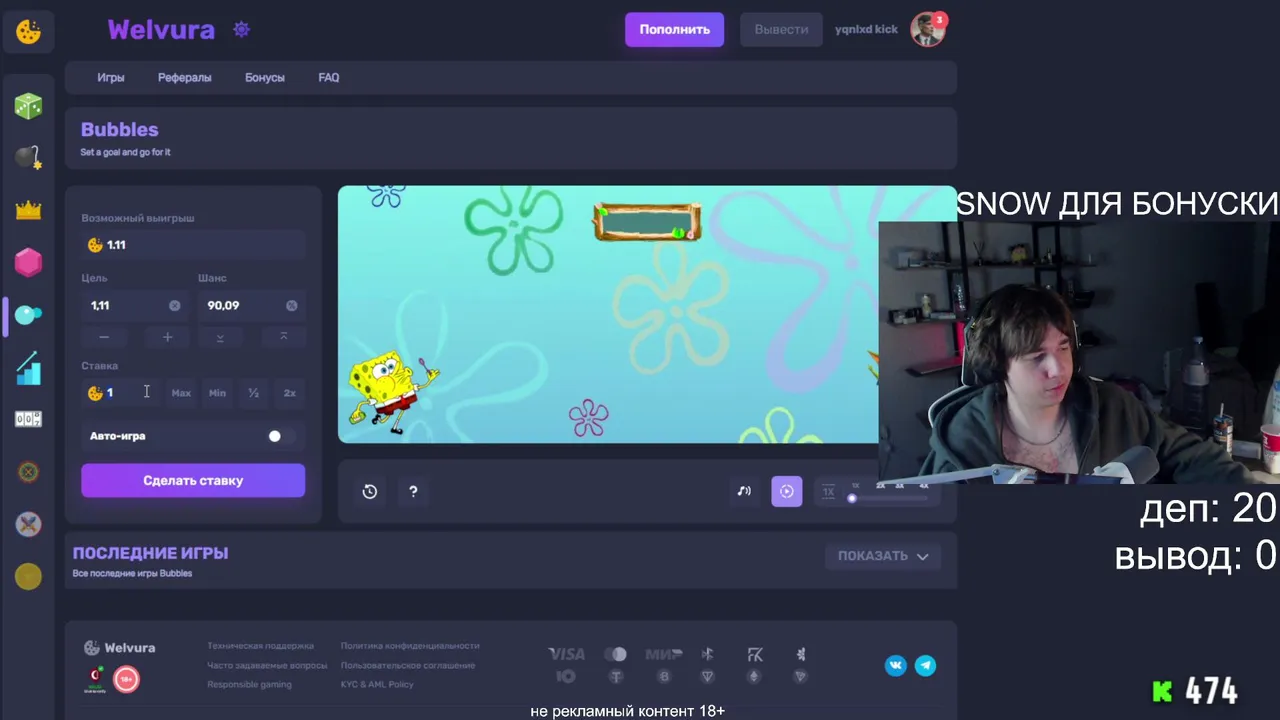Open the user profile avatar
This screenshot has height=720, width=1280.
coord(928,30)
